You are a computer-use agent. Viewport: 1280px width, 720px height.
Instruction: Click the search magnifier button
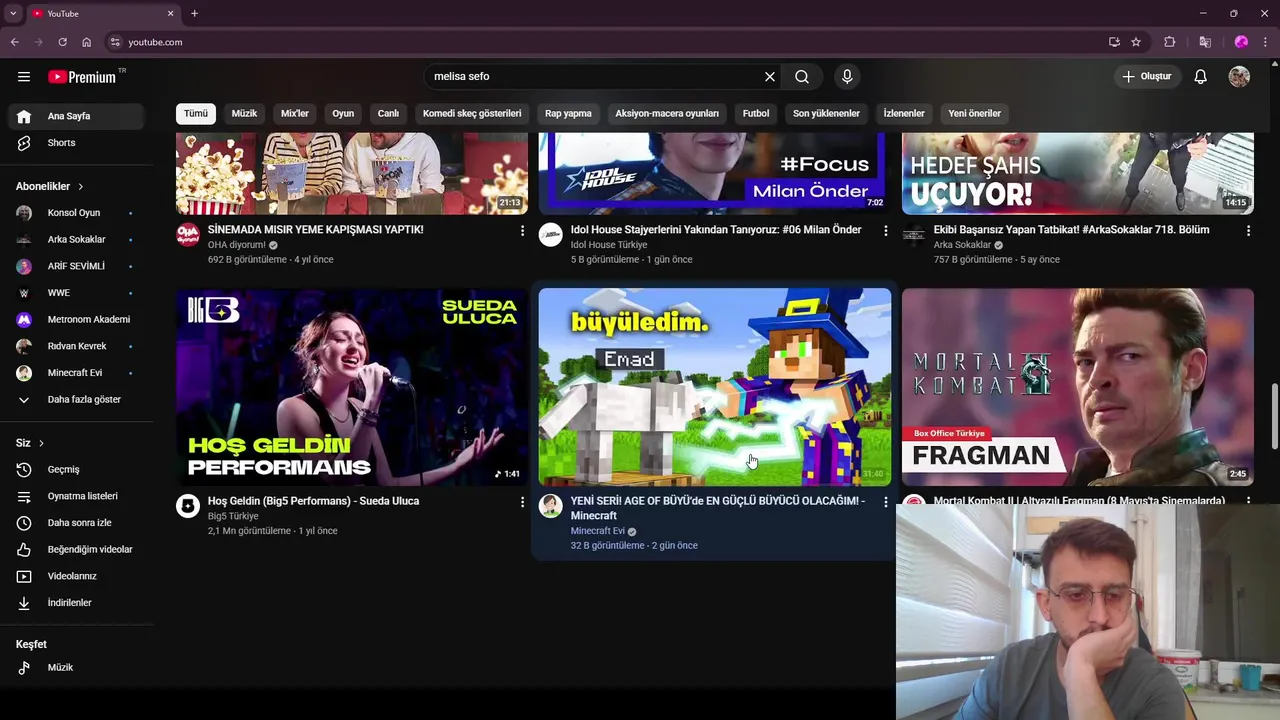click(x=802, y=77)
